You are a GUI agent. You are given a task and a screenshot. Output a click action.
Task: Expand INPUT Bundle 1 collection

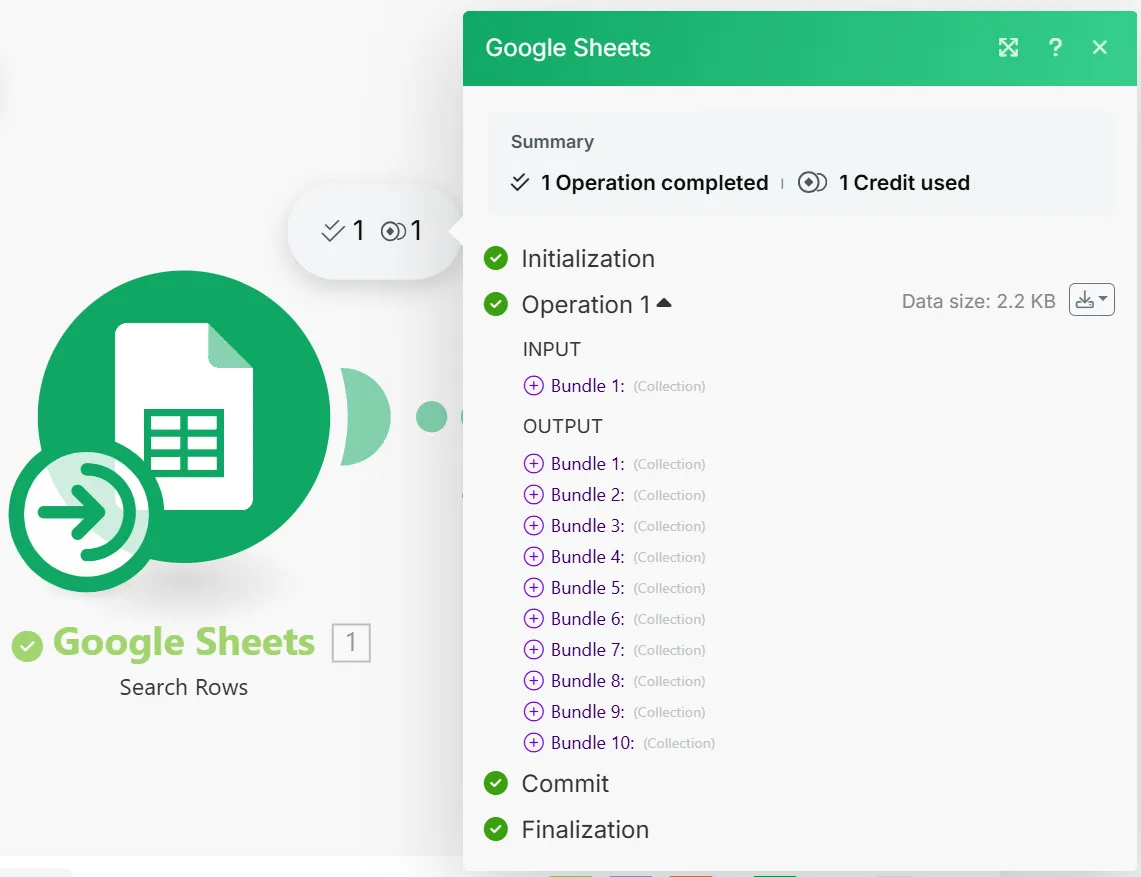[533, 386]
